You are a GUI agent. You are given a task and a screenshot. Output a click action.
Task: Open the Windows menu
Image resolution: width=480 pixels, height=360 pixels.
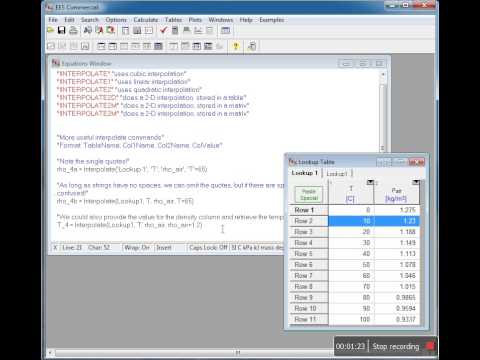coord(221,20)
